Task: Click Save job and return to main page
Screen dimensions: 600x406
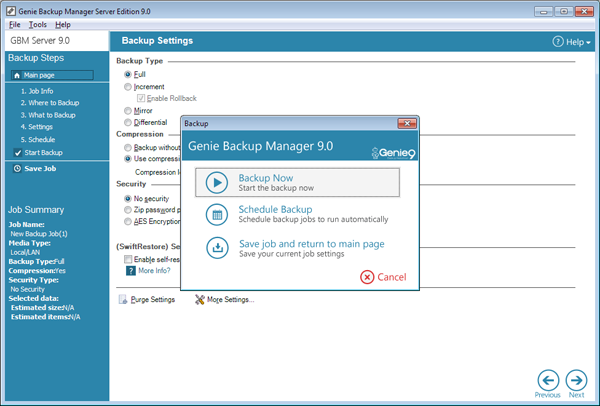Action: point(312,244)
